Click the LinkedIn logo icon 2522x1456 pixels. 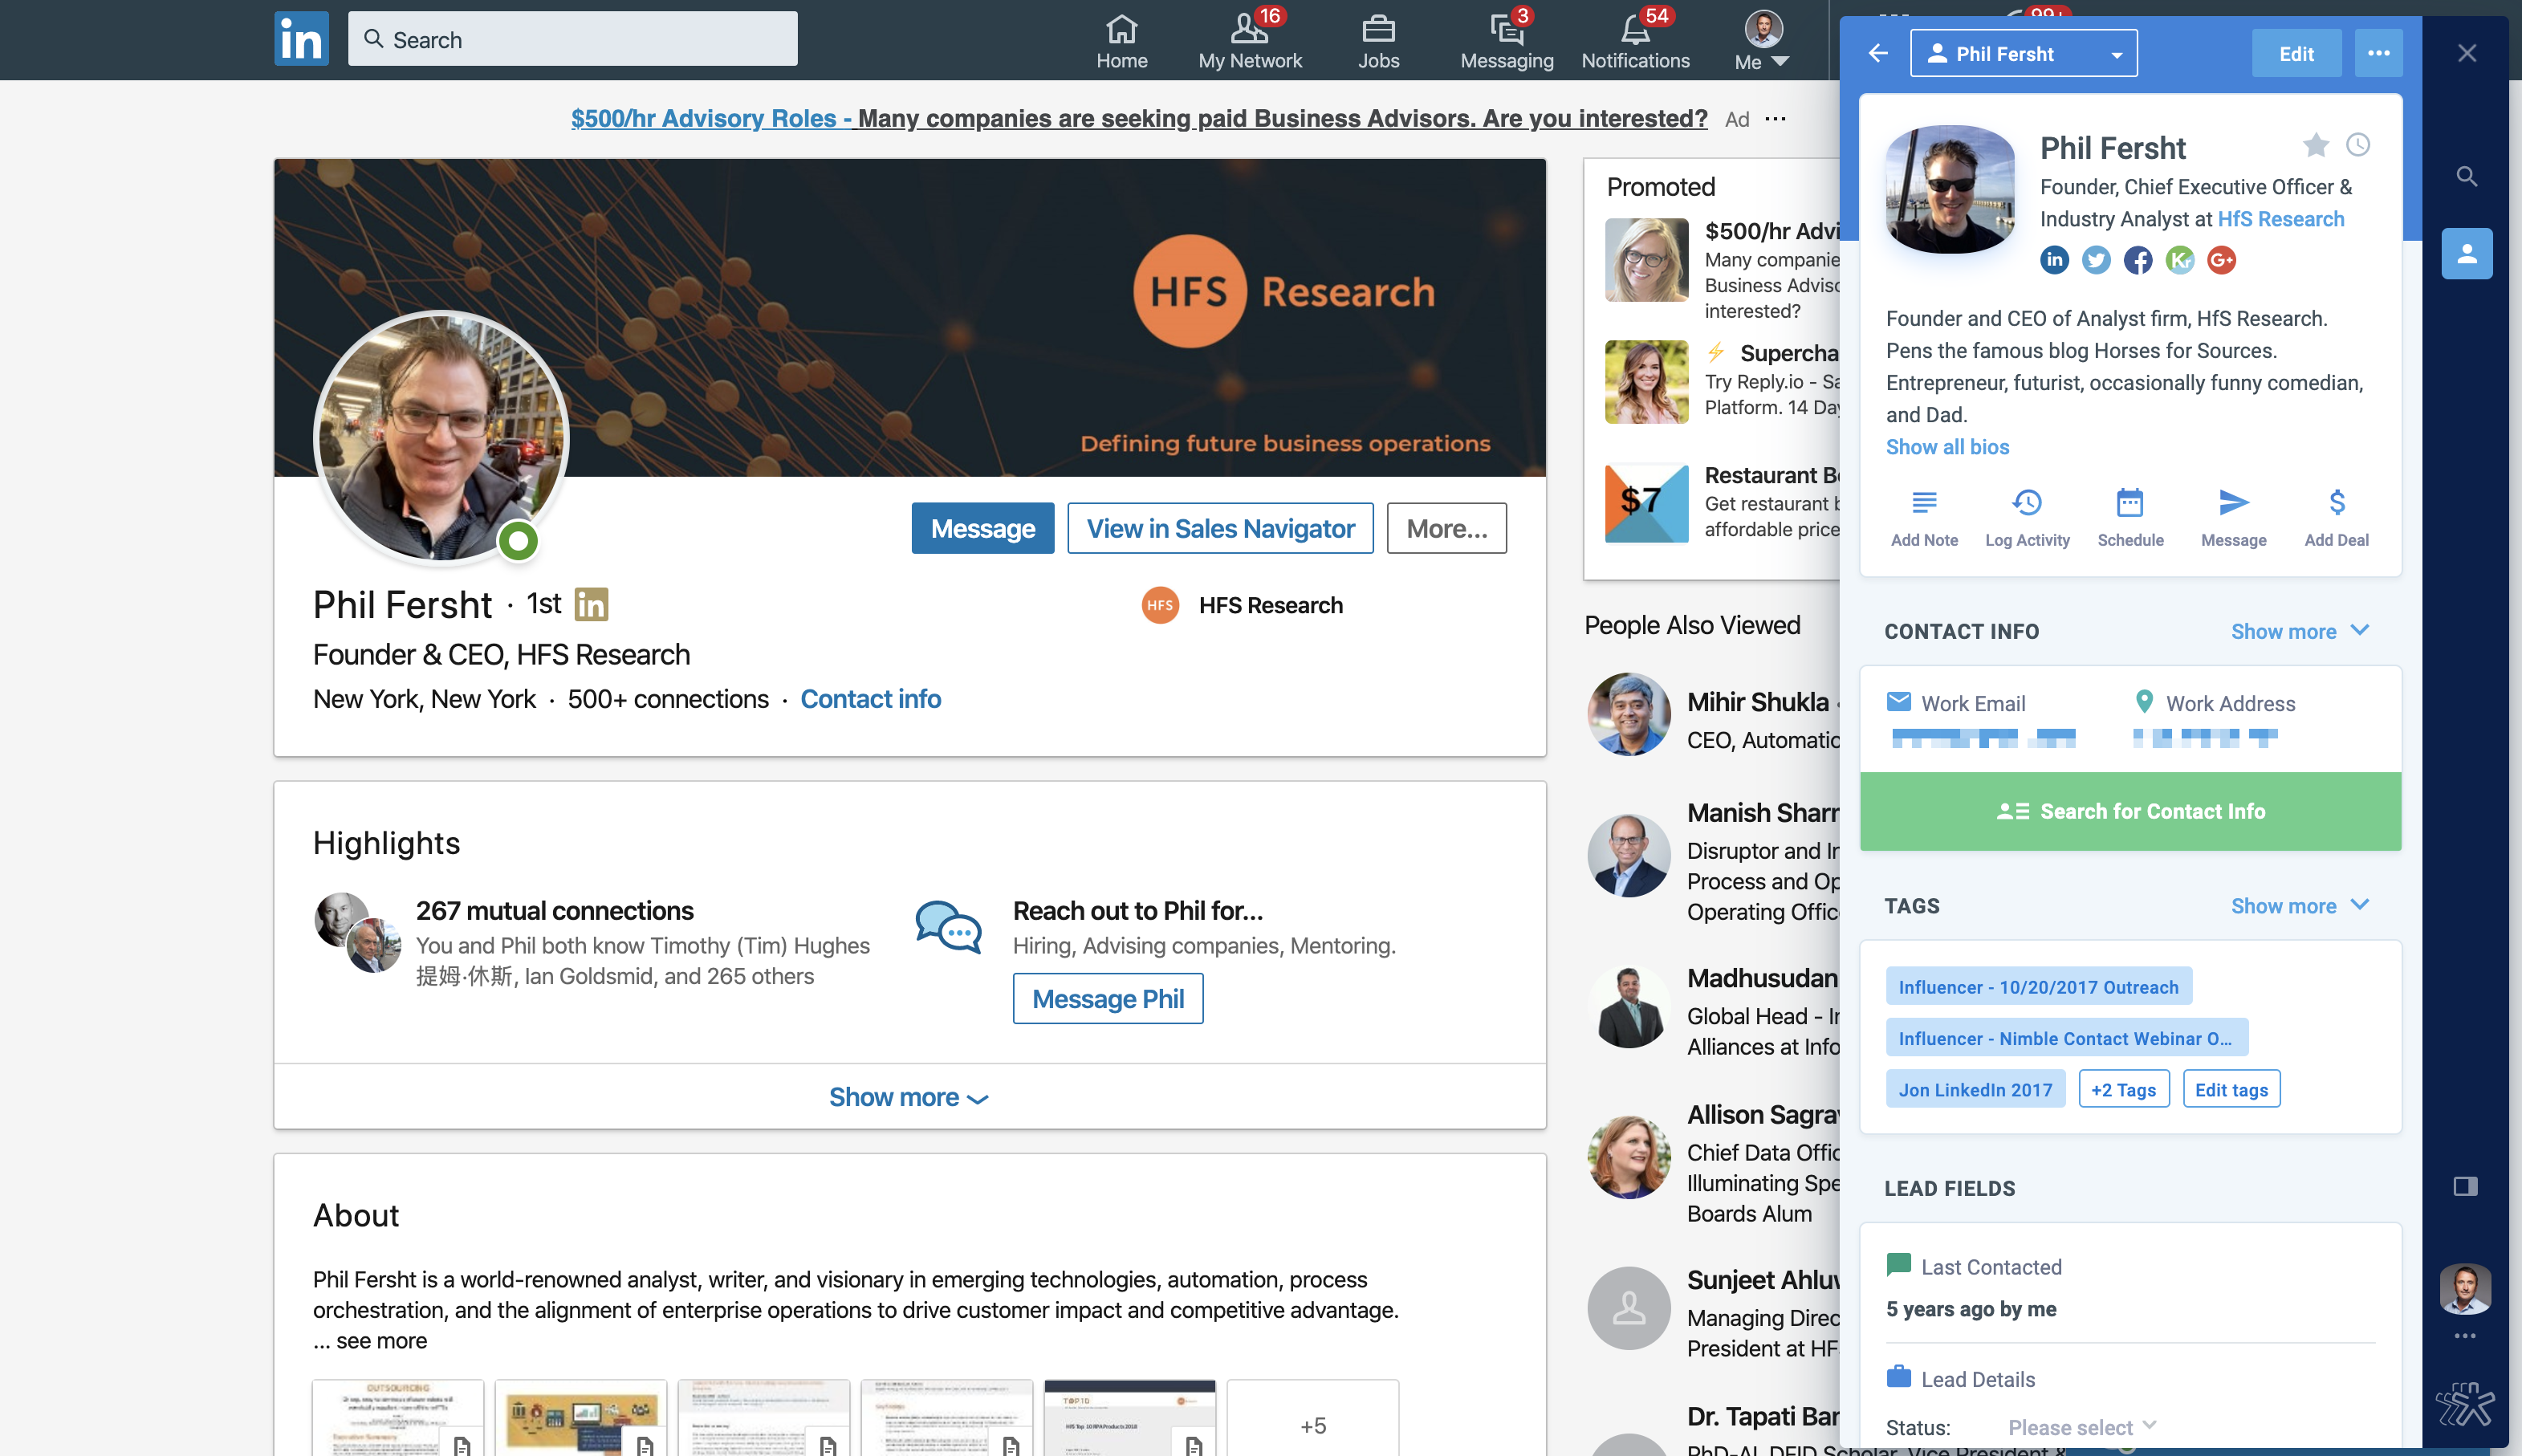pos(301,39)
